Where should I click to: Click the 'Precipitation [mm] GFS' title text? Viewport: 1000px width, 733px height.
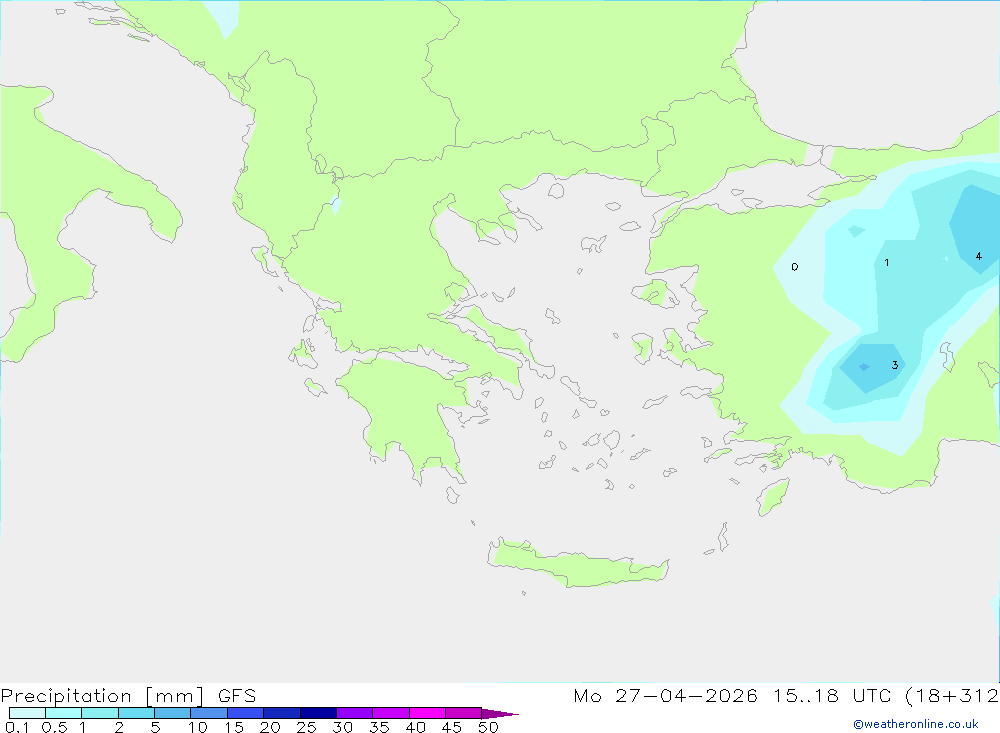tap(128, 695)
